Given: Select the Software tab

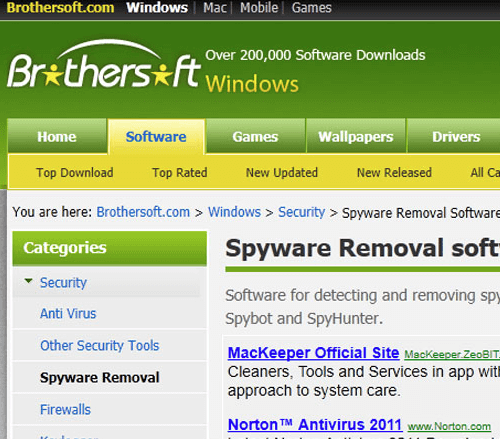Looking at the screenshot, I should (156, 137).
